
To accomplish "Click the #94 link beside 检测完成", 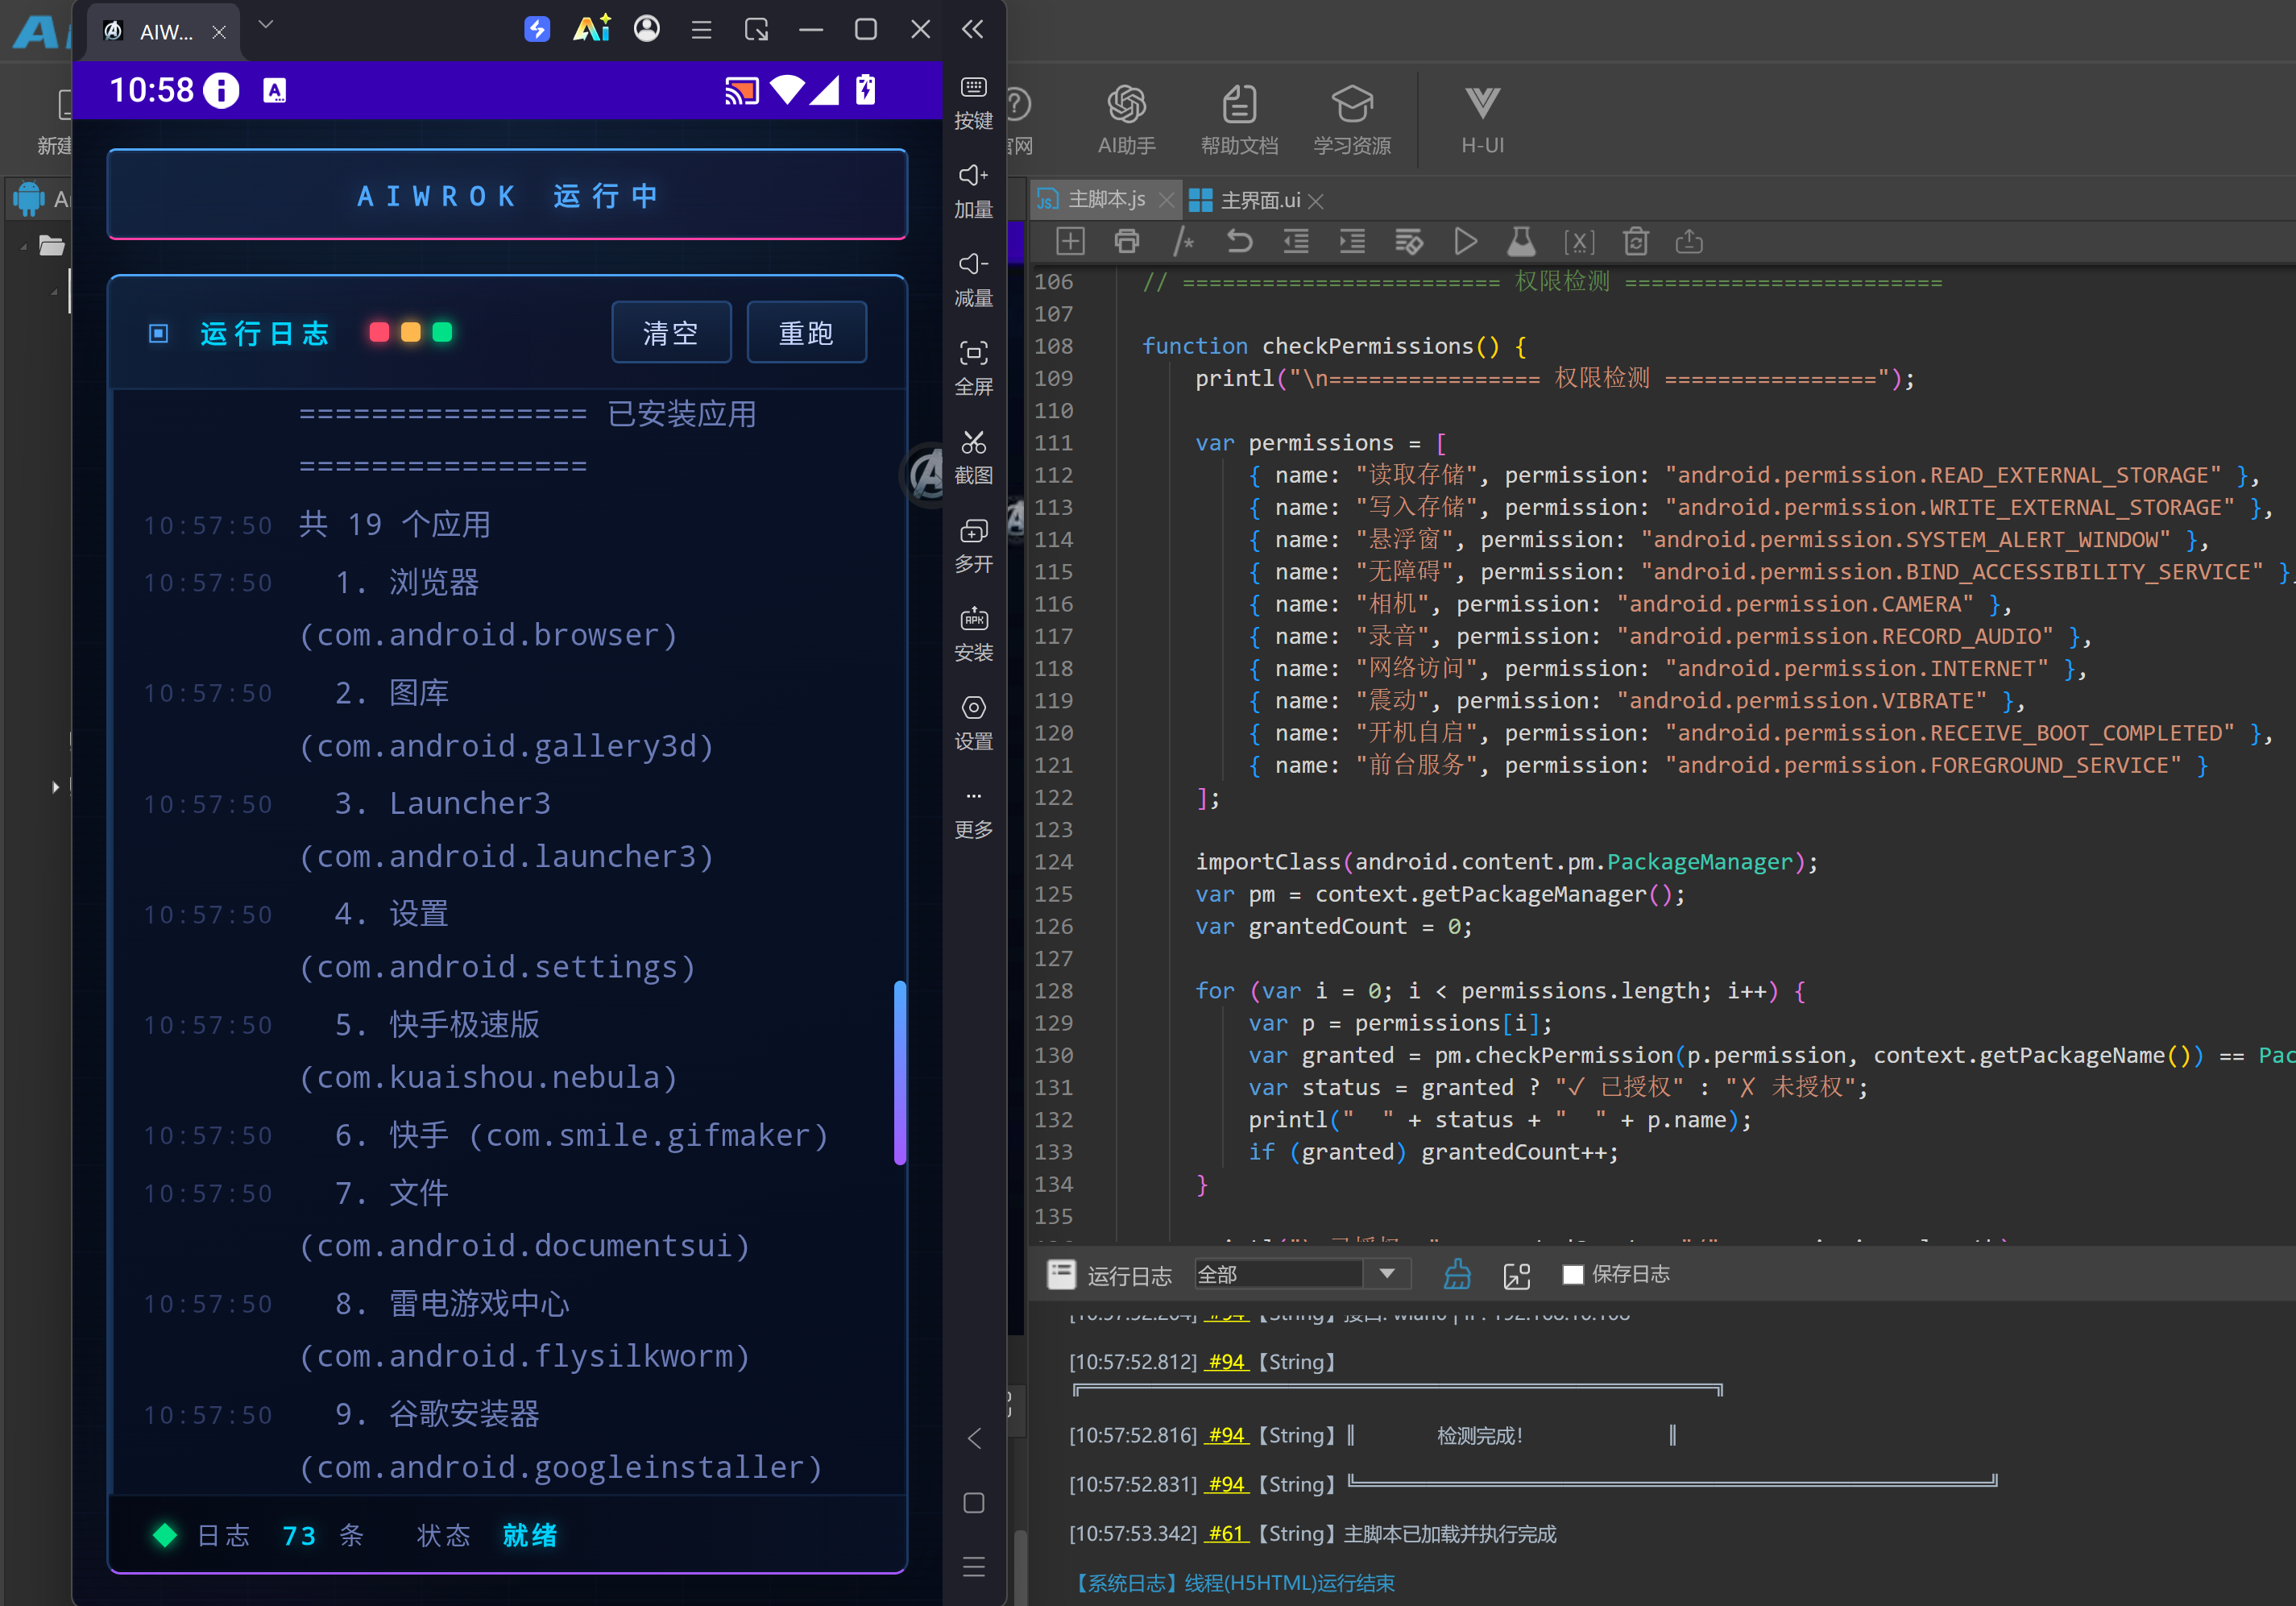I will [1226, 1435].
